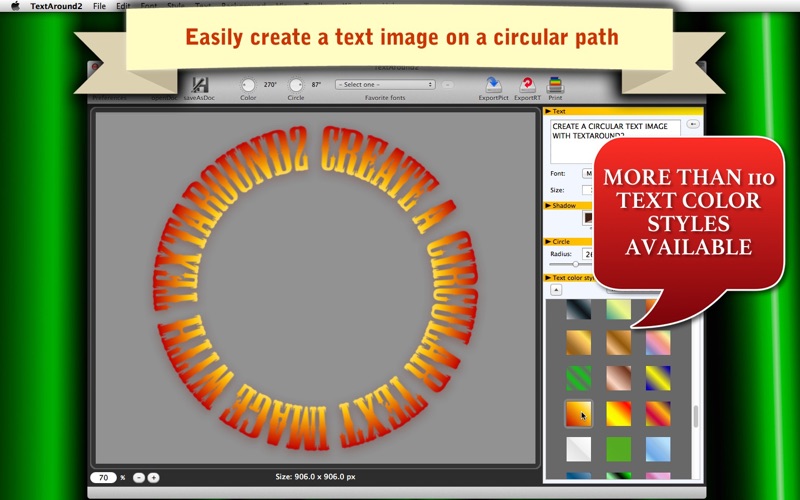Select the yellow-red diagonal gradient style
Viewport: 800px width, 500px height.
(x=618, y=414)
